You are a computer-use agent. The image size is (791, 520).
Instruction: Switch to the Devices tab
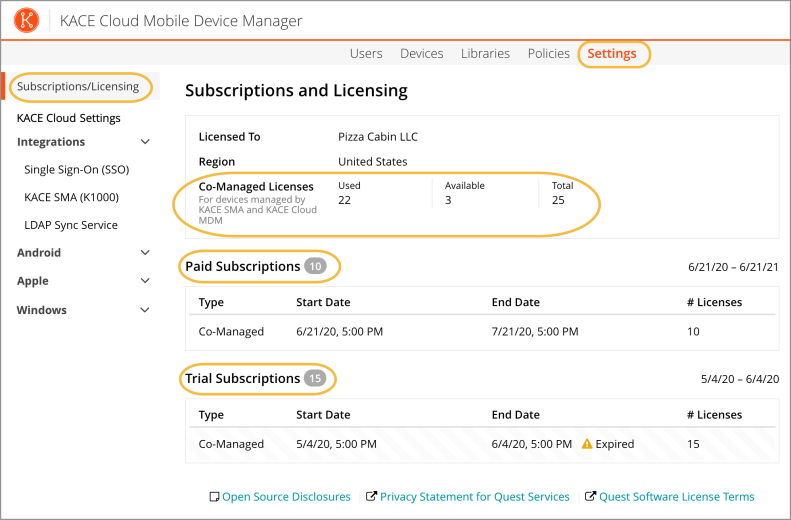(x=422, y=53)
